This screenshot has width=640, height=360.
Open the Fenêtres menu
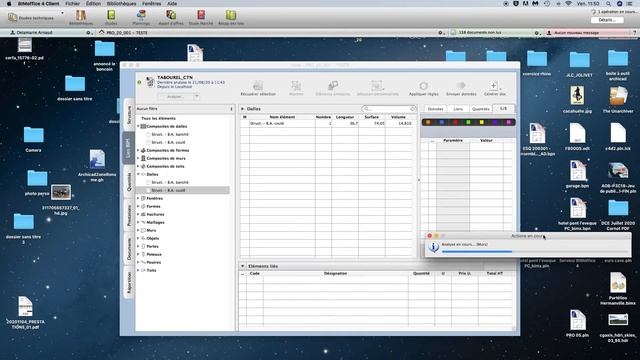pos(152,4)
